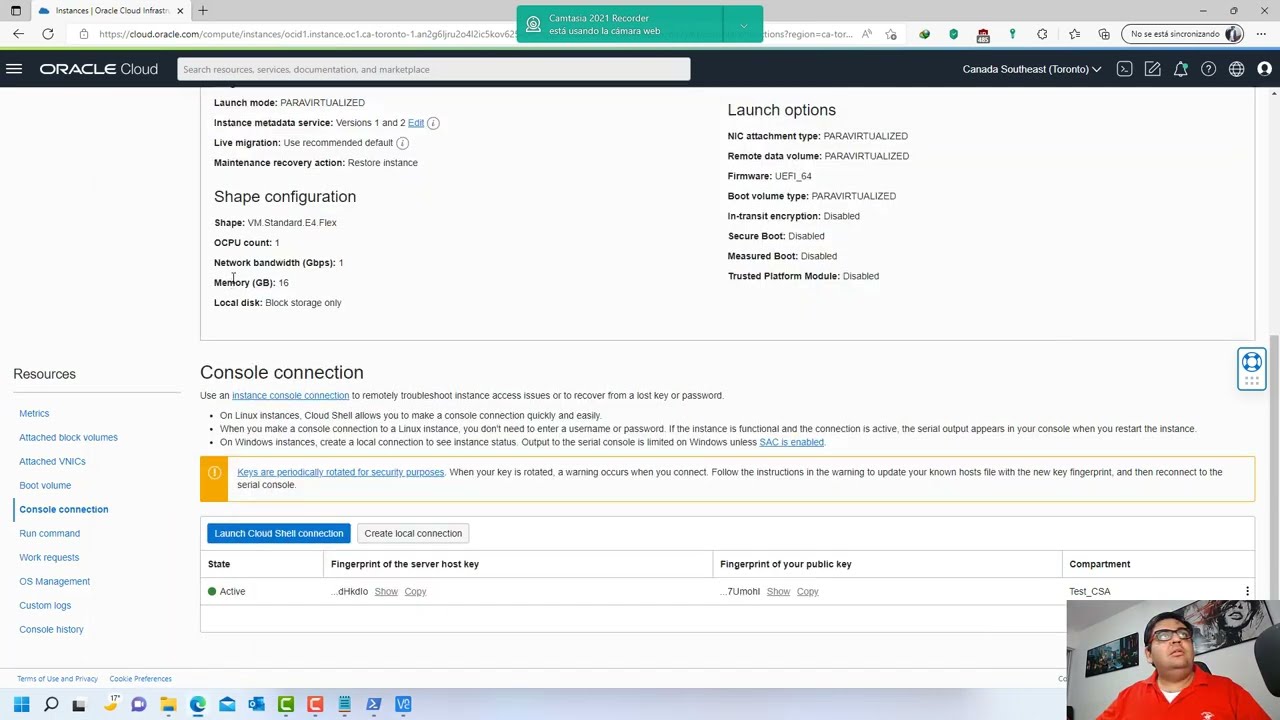The image size is (1280, 720).
Task: Open a new browser tab
Action: coord(203,10)
